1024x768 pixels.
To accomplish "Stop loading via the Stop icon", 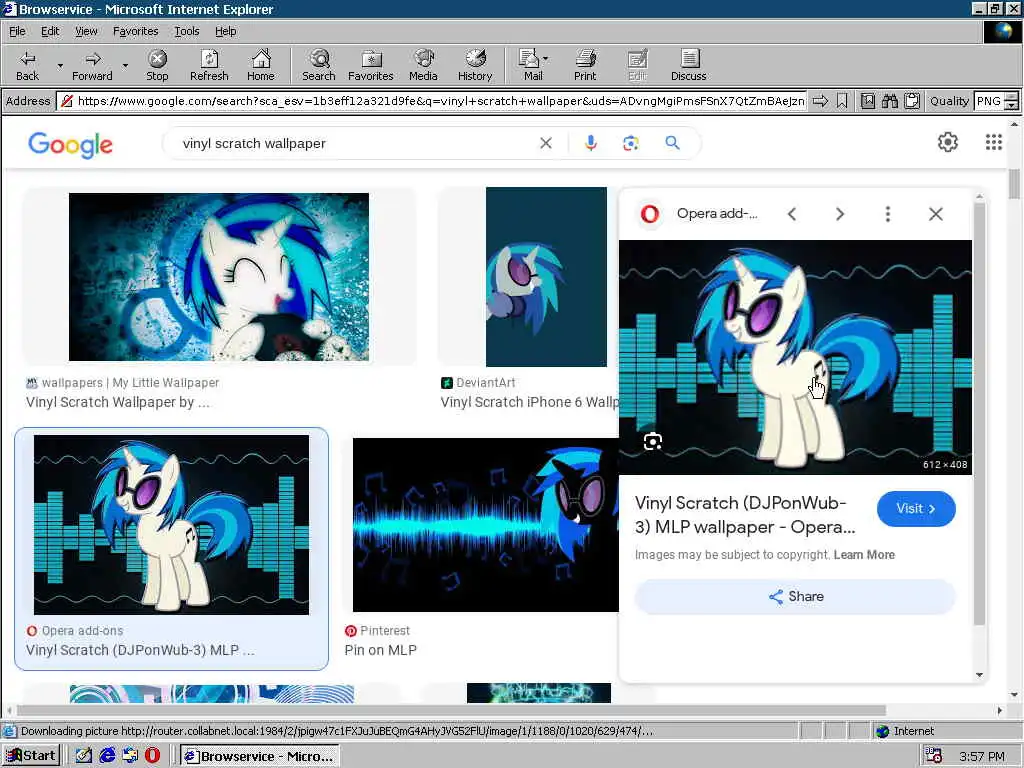I will (157, 65).
